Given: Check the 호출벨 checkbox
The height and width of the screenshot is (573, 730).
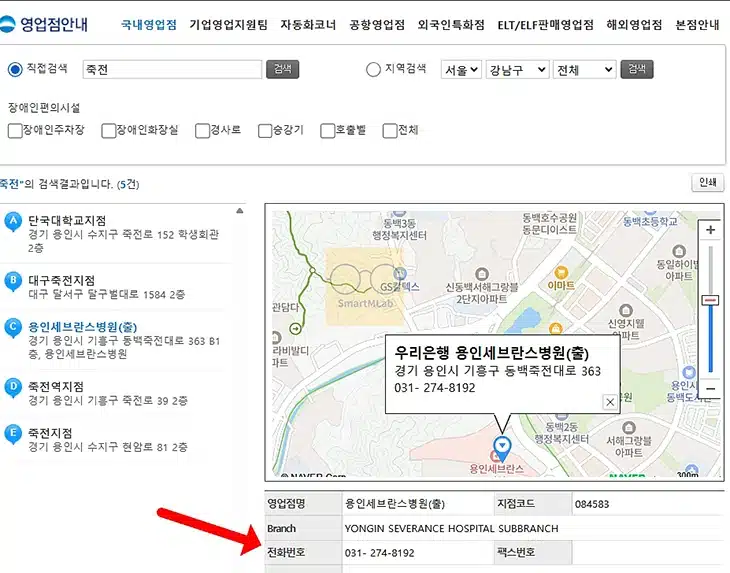Looking at the screenshot, I should pyautogui.click(x=327, y=131).
